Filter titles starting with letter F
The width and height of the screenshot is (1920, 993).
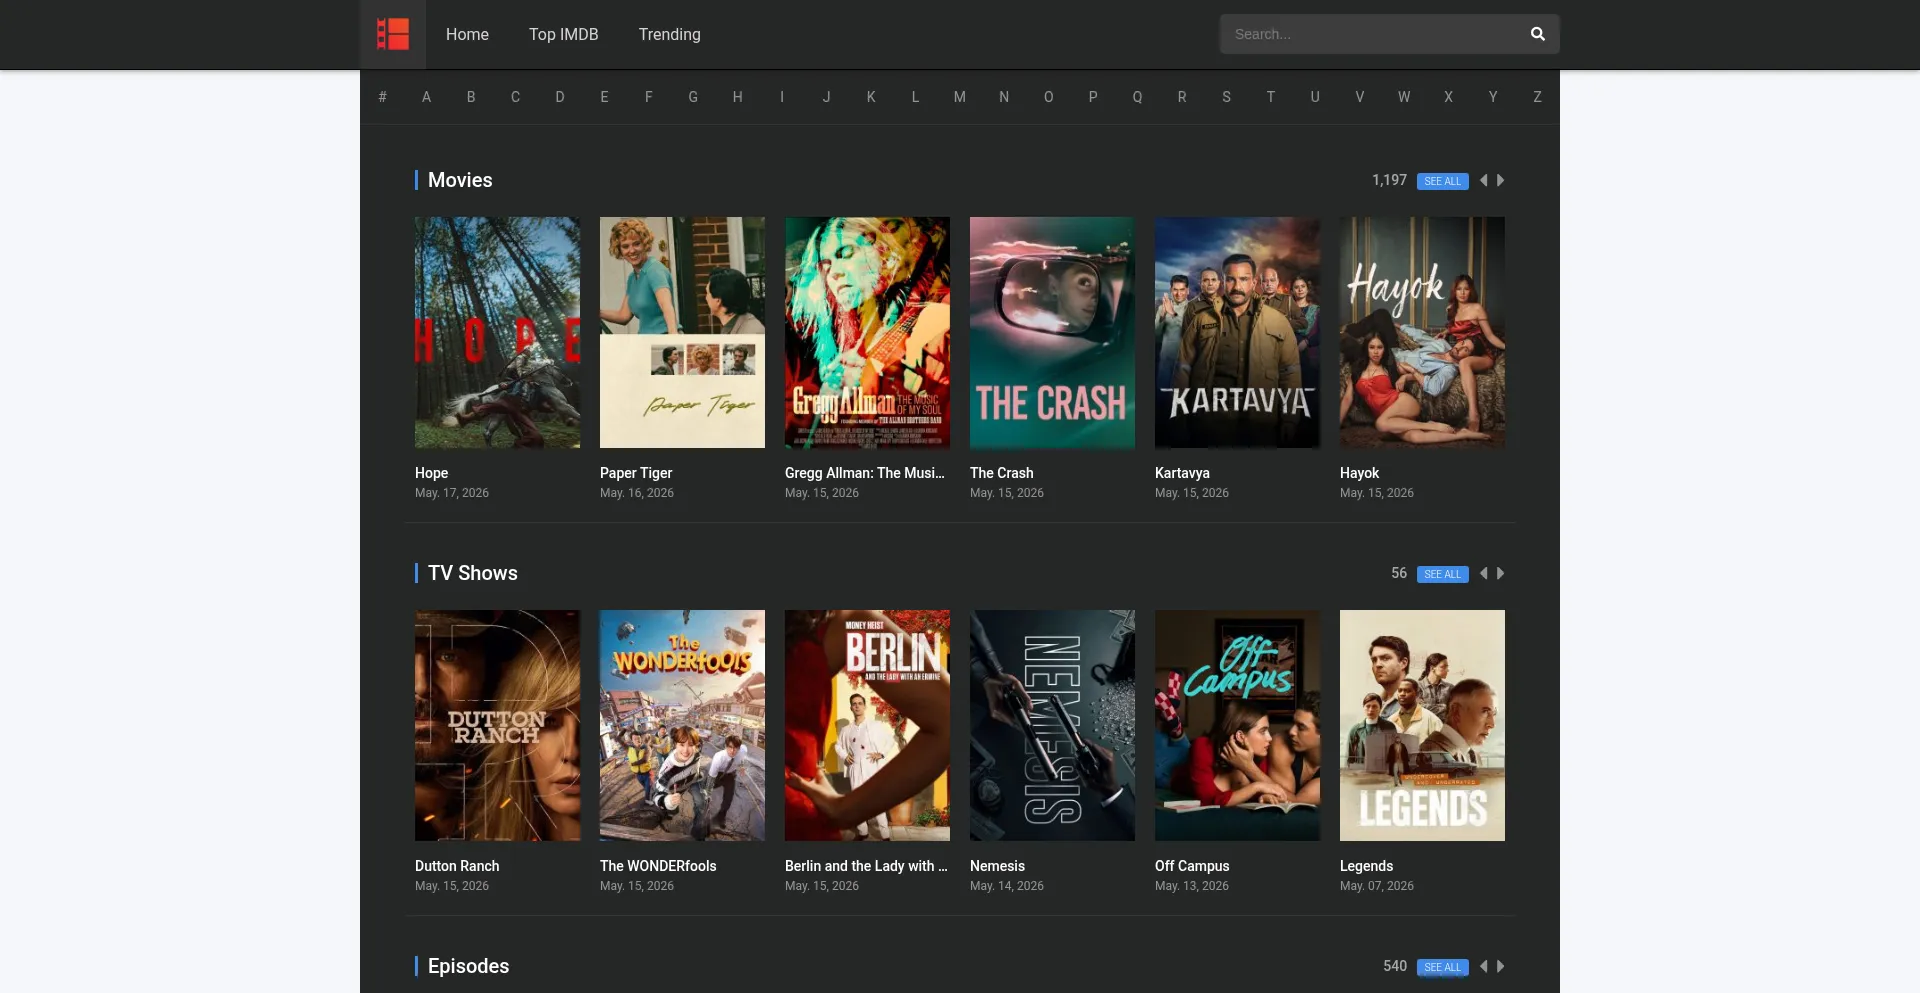649,97
